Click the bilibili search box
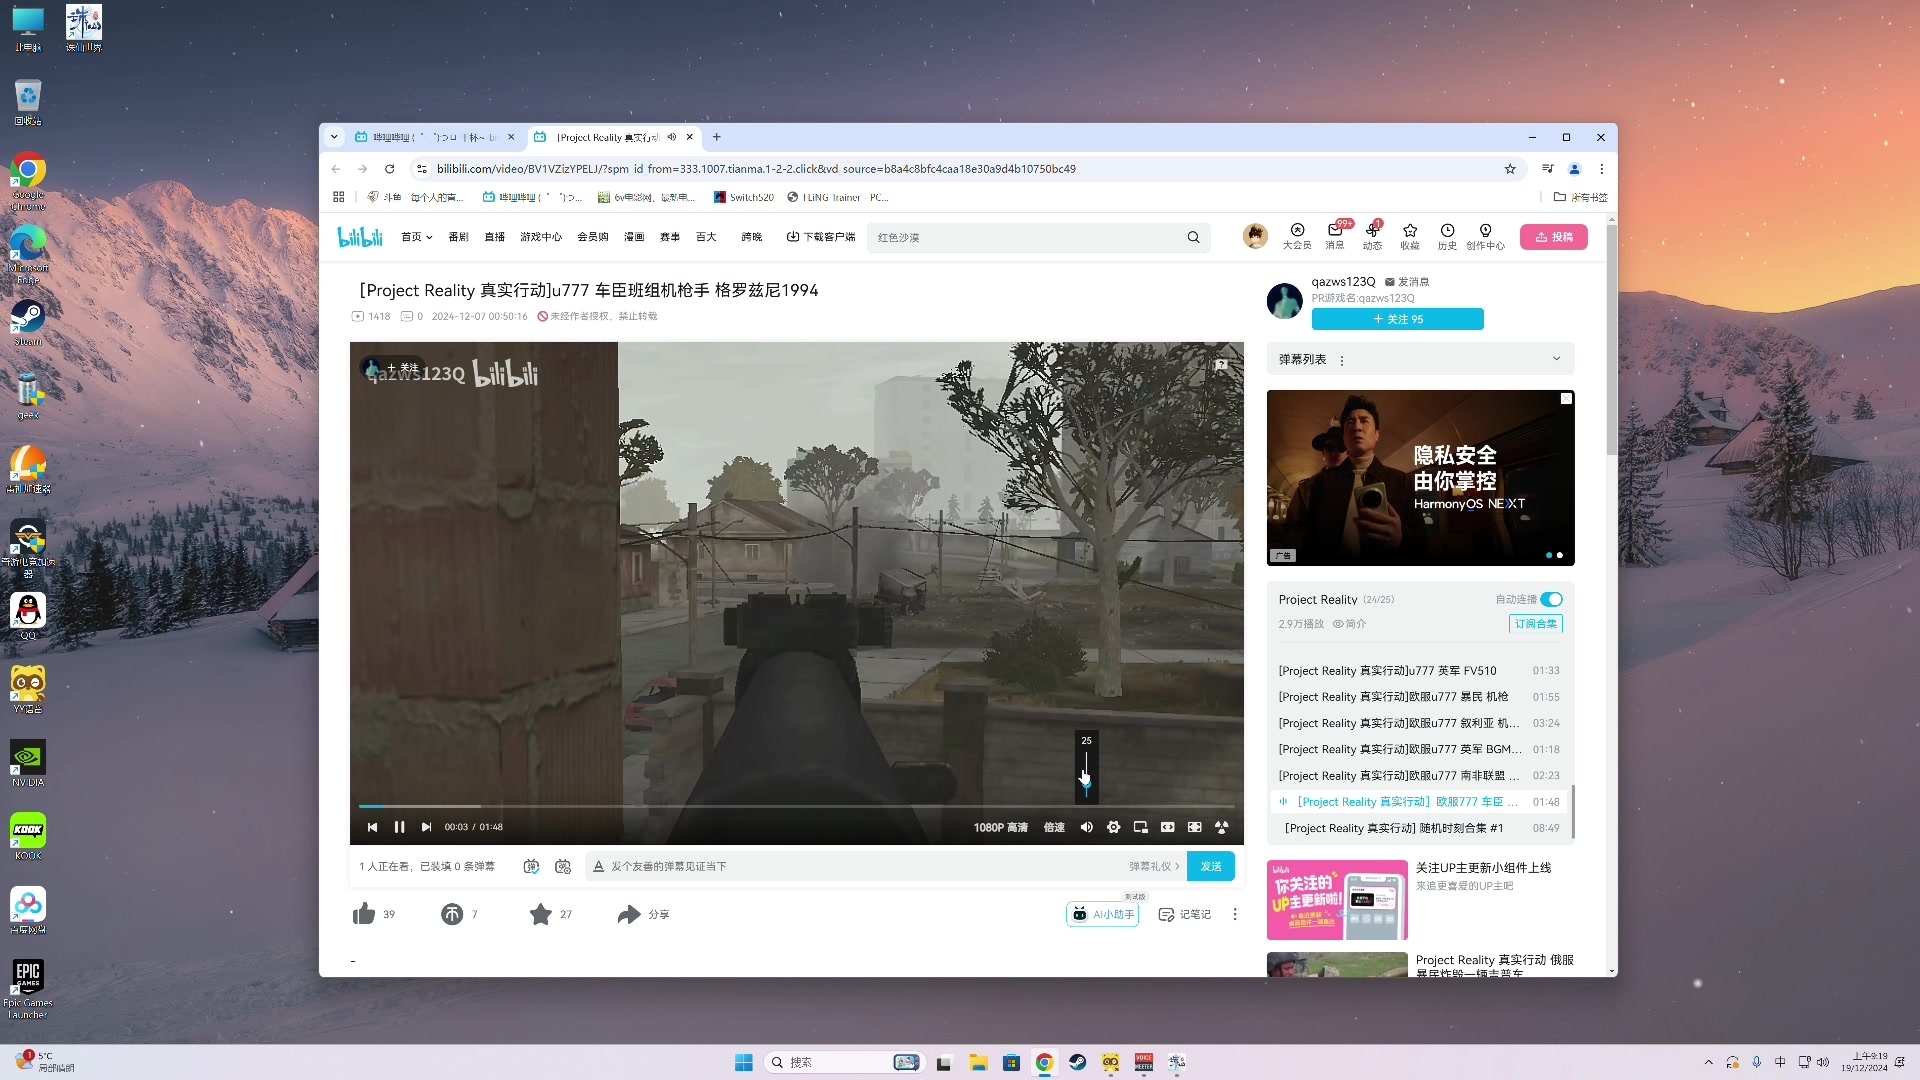 (1025, 237)
